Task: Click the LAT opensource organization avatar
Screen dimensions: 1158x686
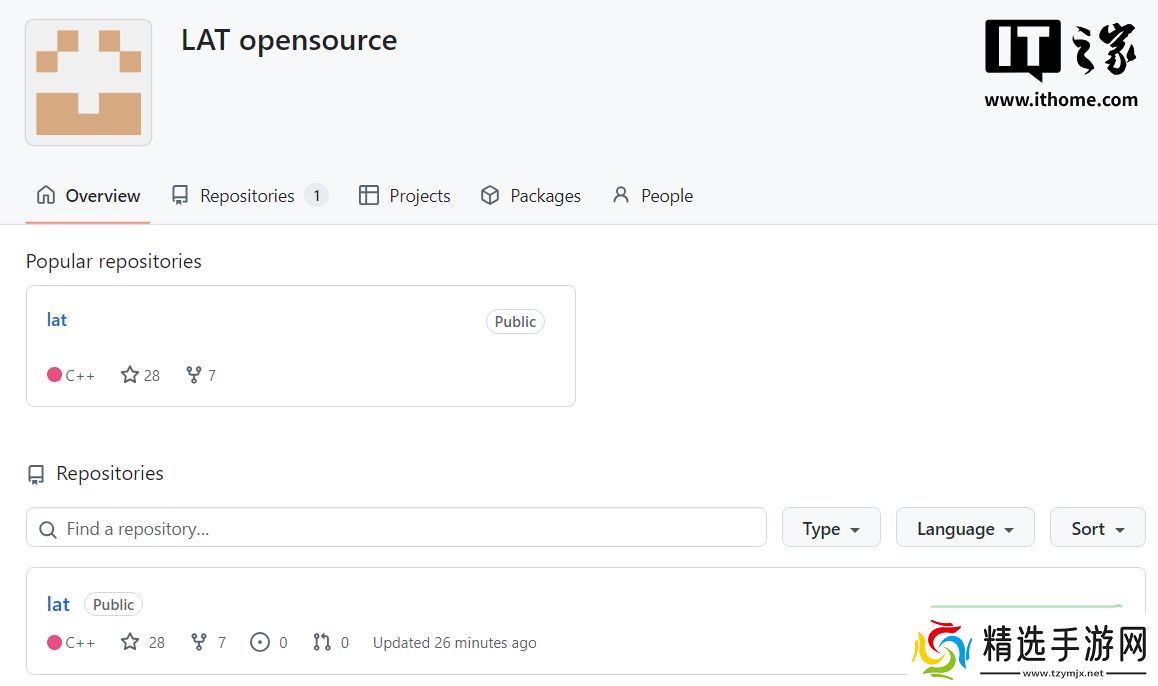Action: (x=88, y=83)
